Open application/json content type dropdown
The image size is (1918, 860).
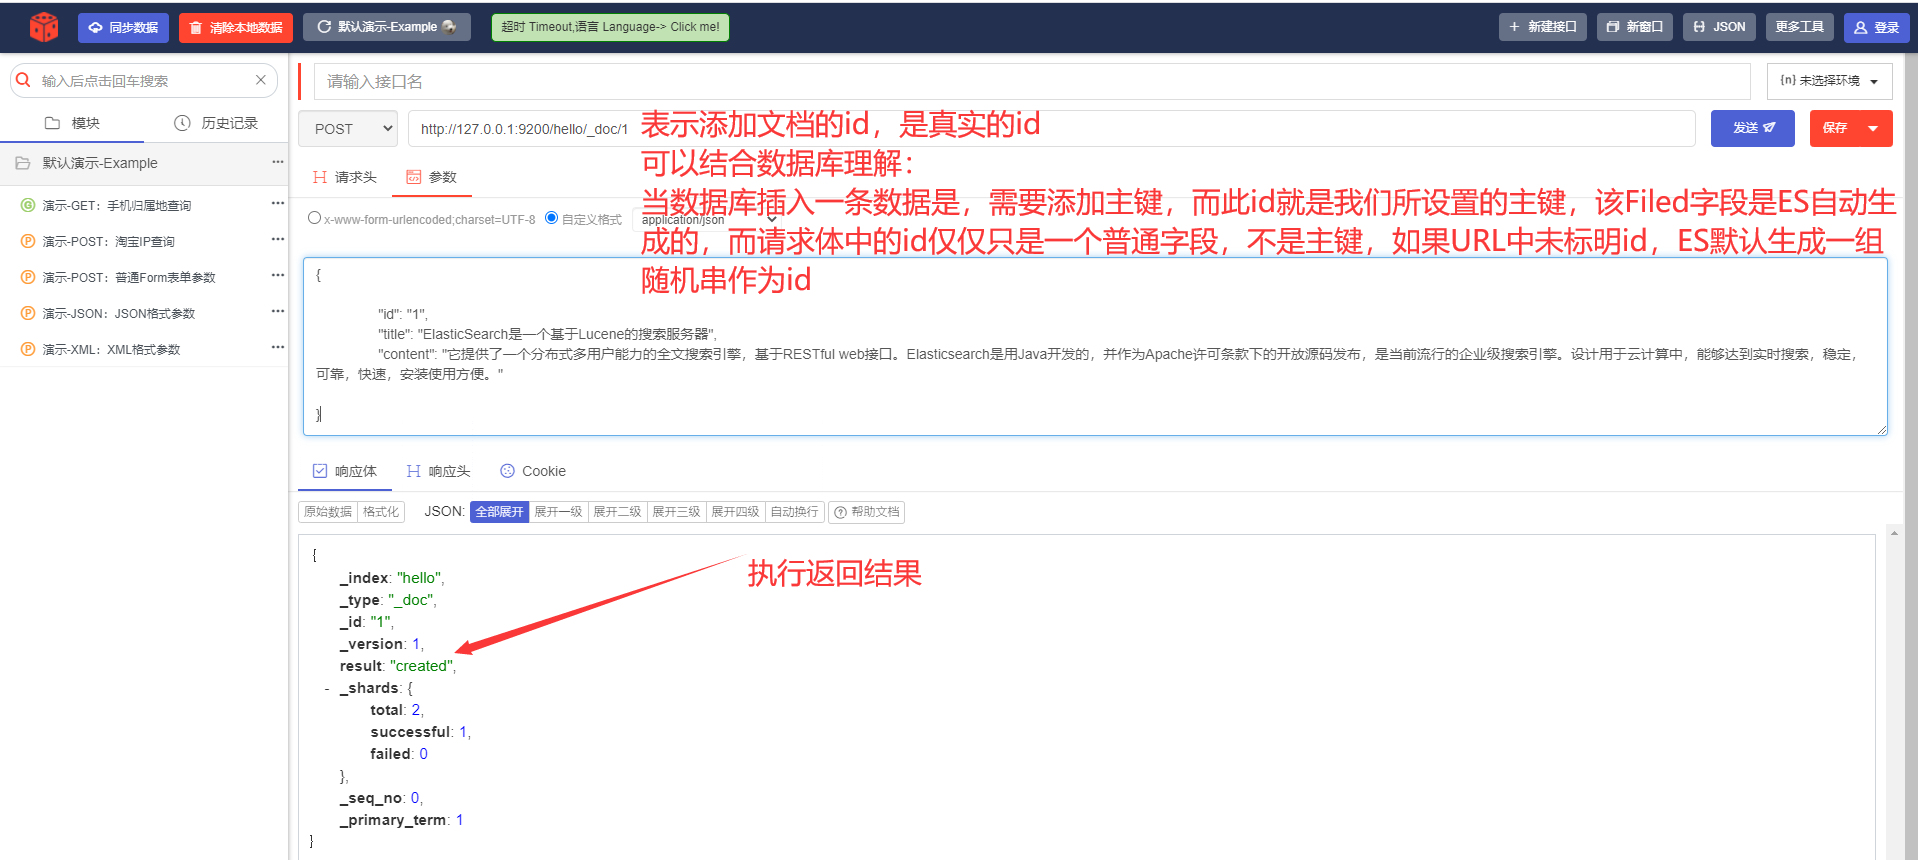(x=708, y=220)
